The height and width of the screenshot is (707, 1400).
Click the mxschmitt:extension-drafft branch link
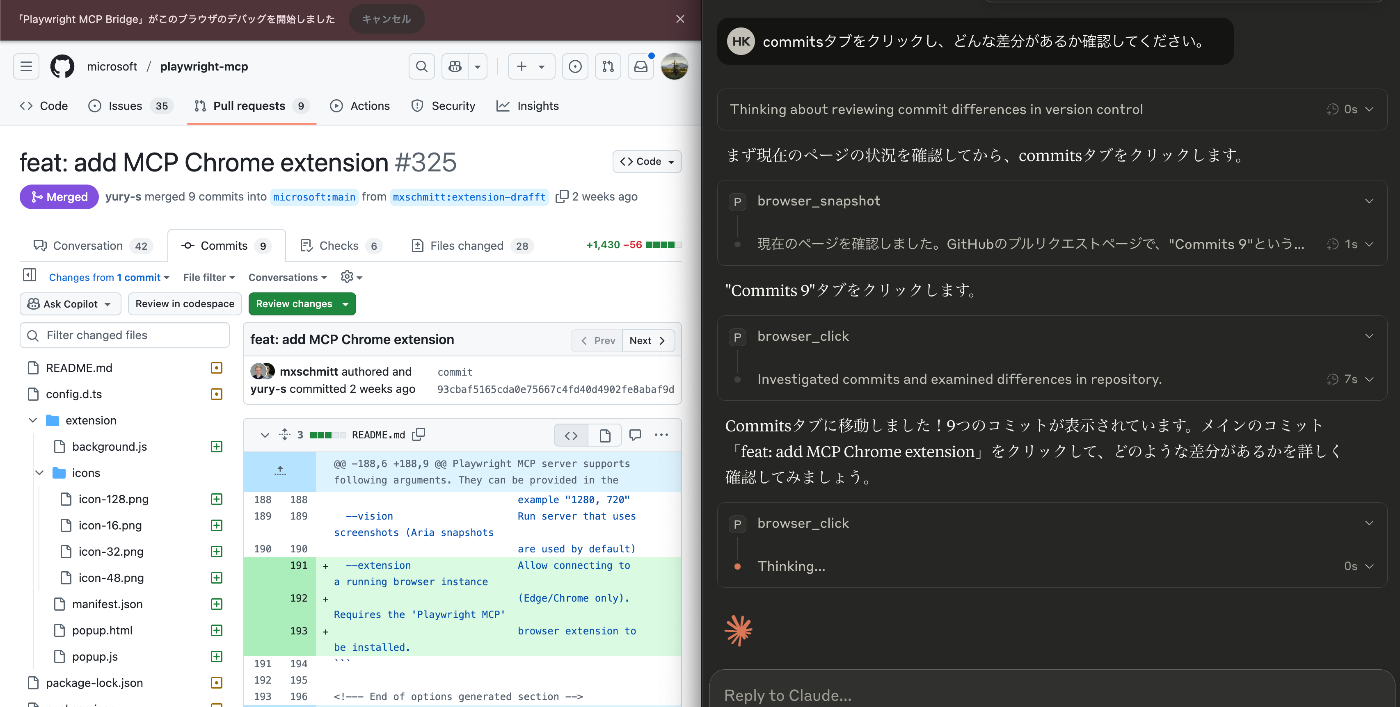point(469,197)
